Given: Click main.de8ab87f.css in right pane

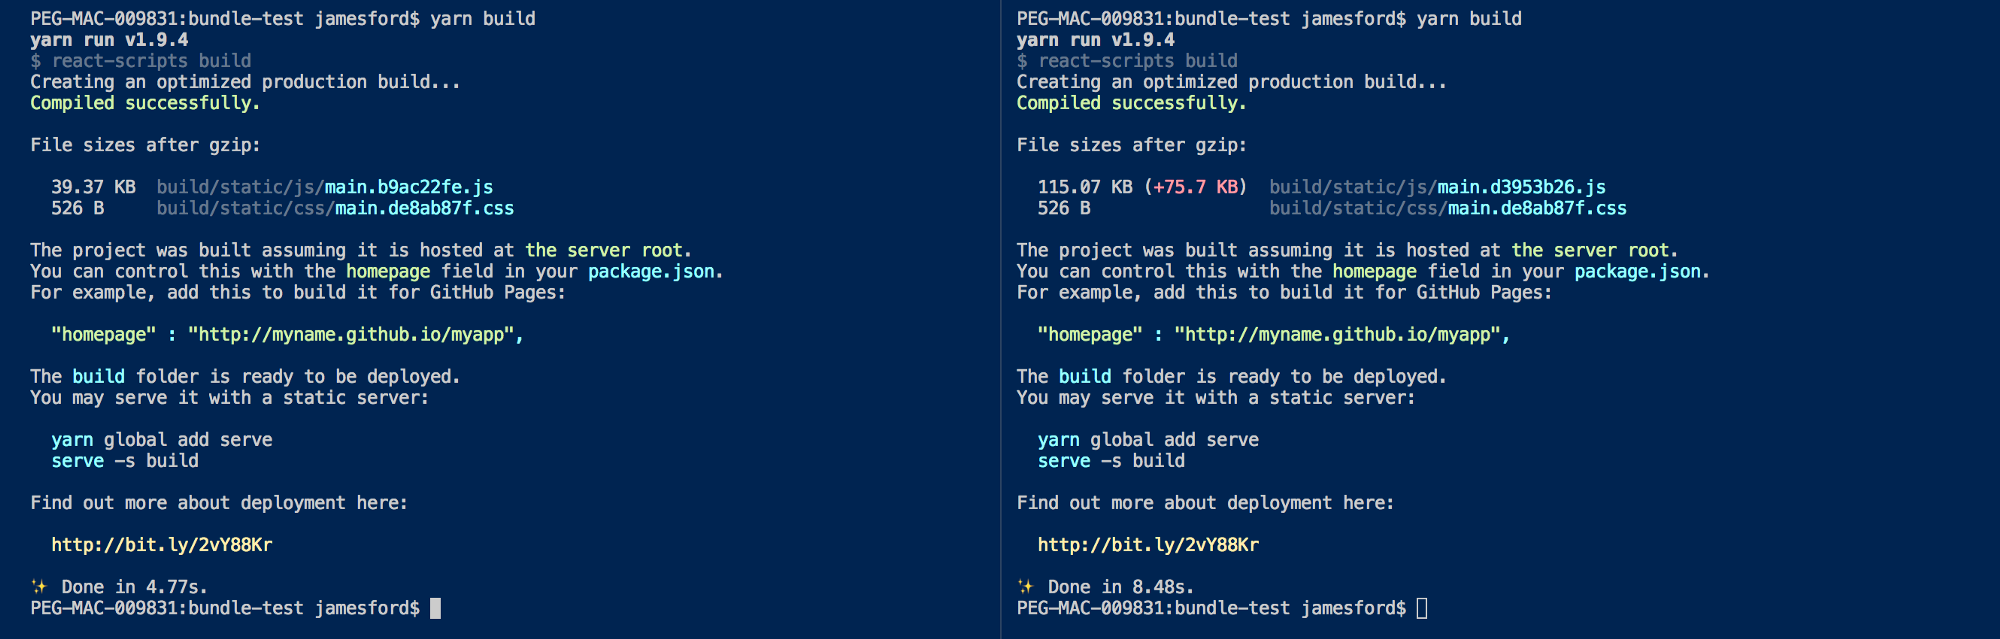Looking at the screenshot, I should click(x=1537, y=208).
